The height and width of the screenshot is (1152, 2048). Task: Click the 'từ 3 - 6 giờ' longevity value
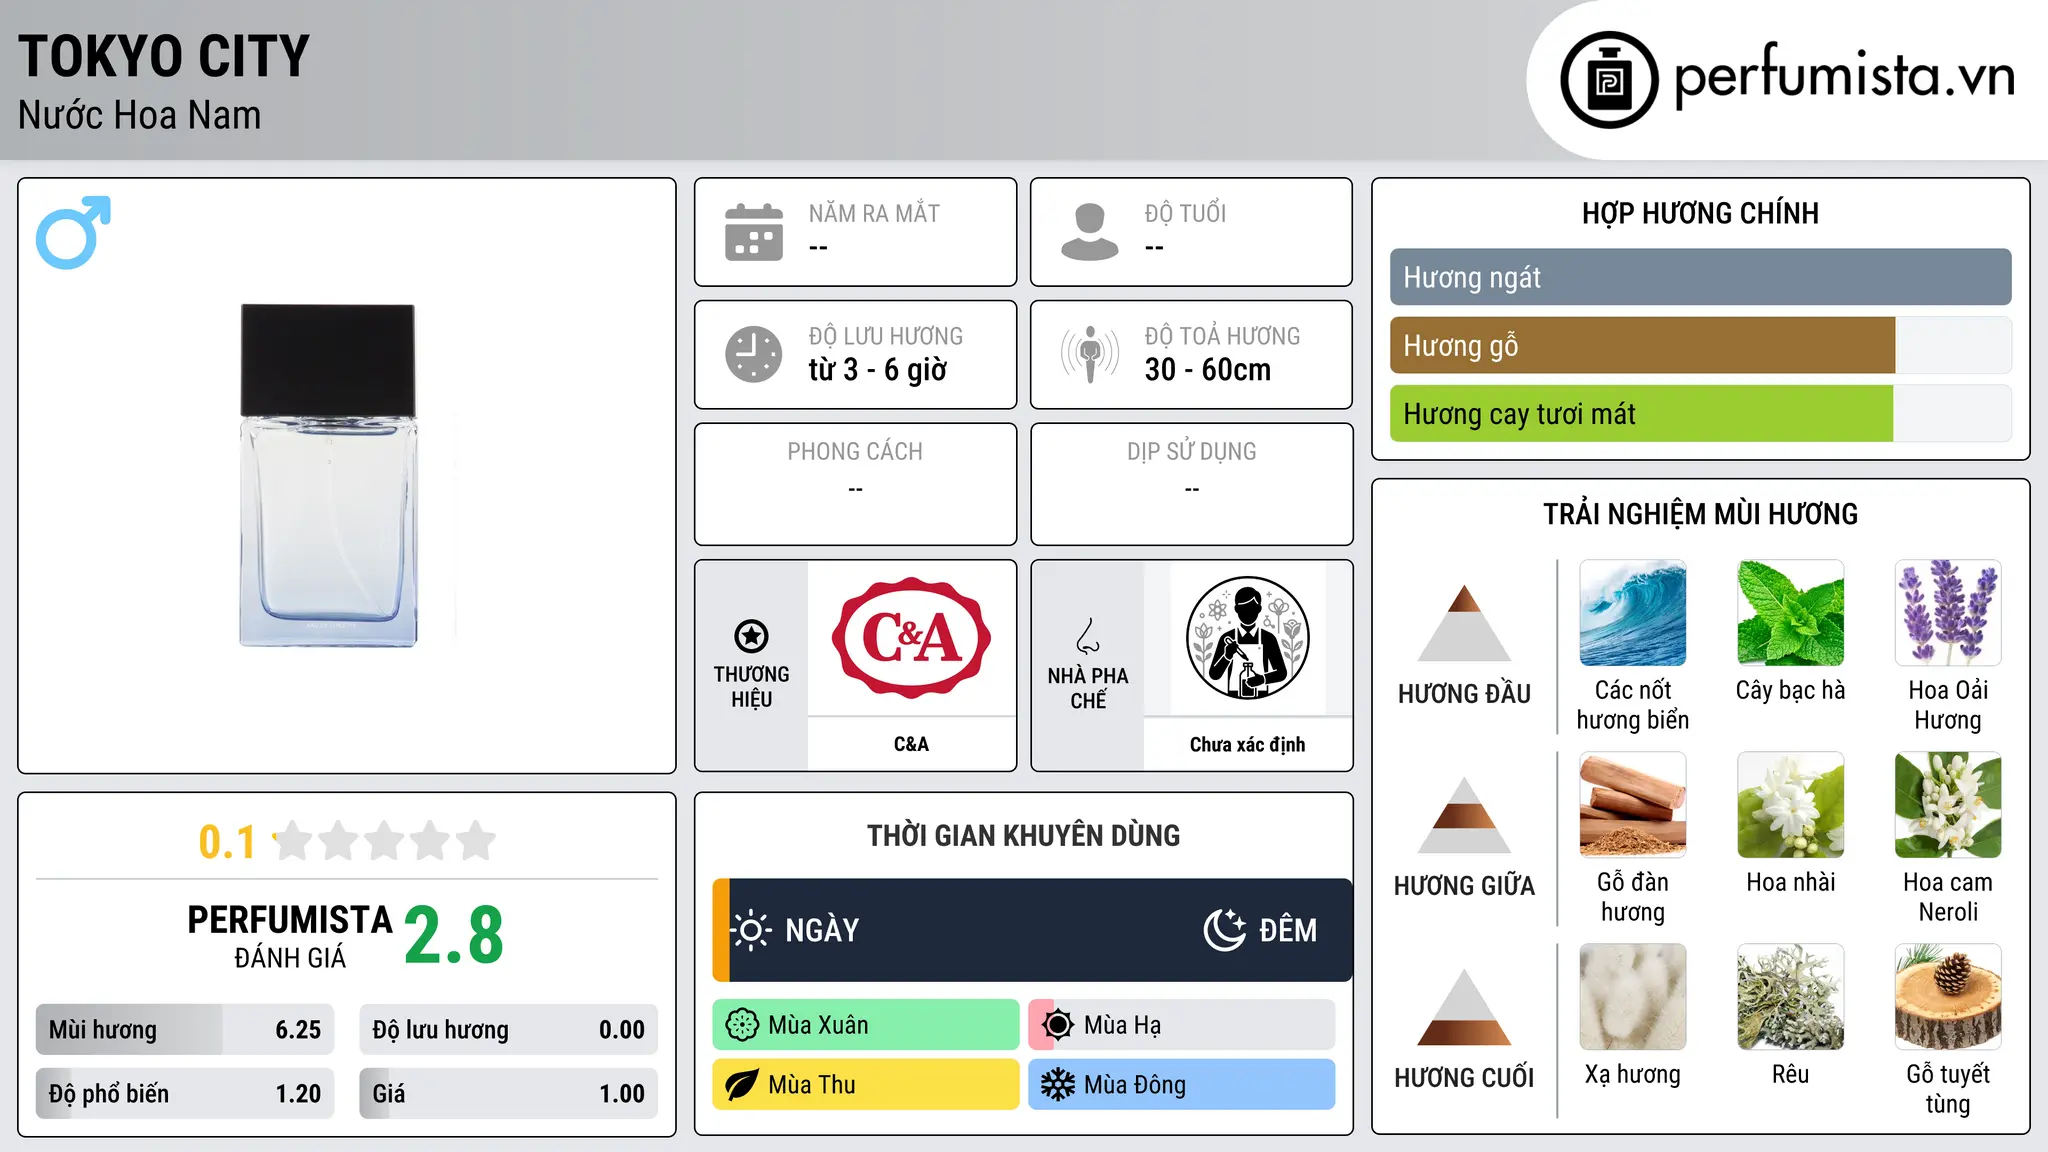point(878,370)
